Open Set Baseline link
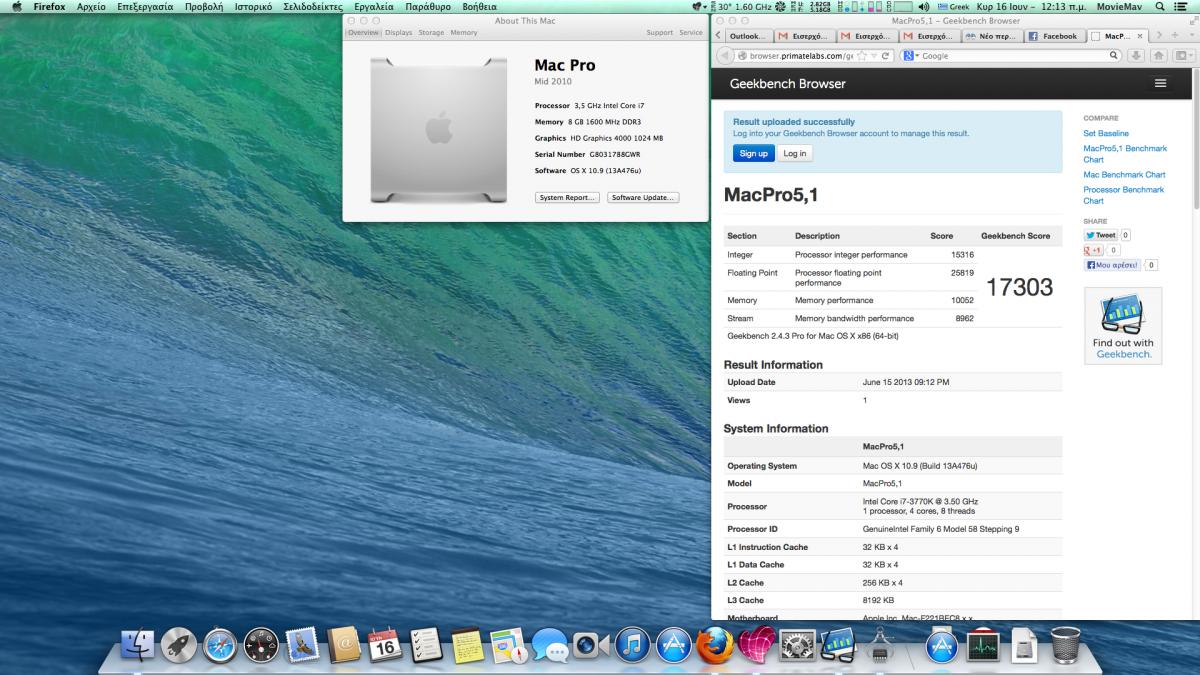This screenshot has width=1200, height=675. click(x=1106, y=133)
